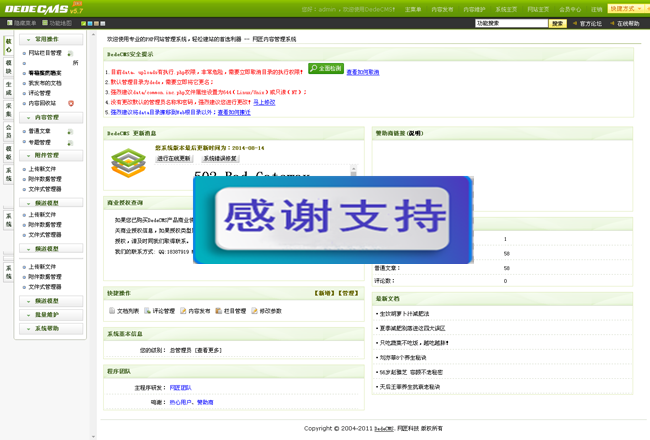
Task: Switch to the 核心 vertical tab
Action: (x=9, y=46)
